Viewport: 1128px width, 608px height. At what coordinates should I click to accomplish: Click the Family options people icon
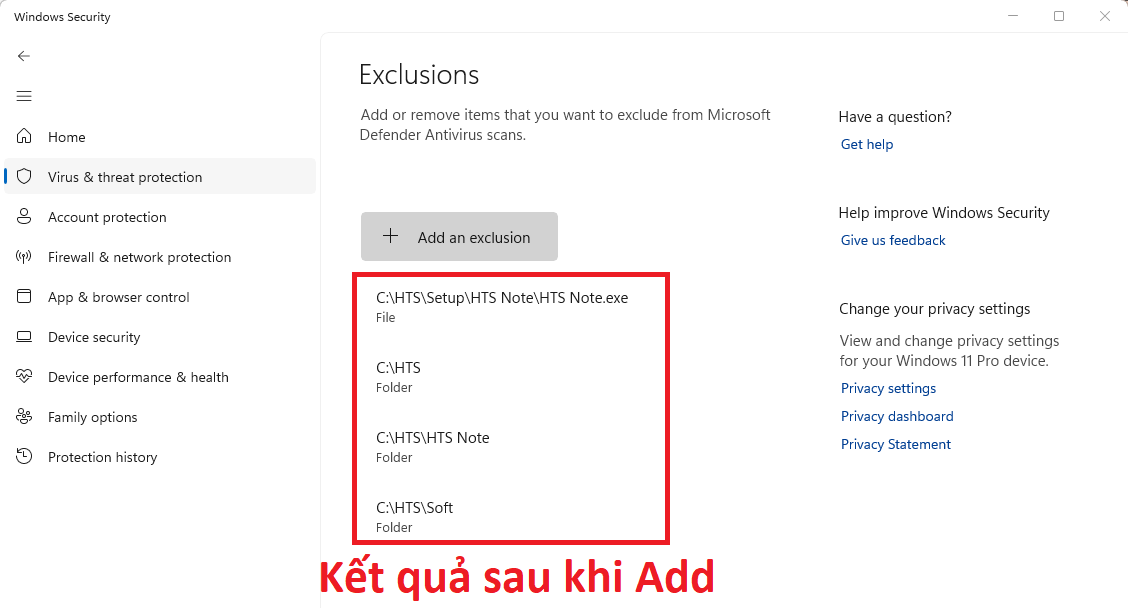point(24,417)
